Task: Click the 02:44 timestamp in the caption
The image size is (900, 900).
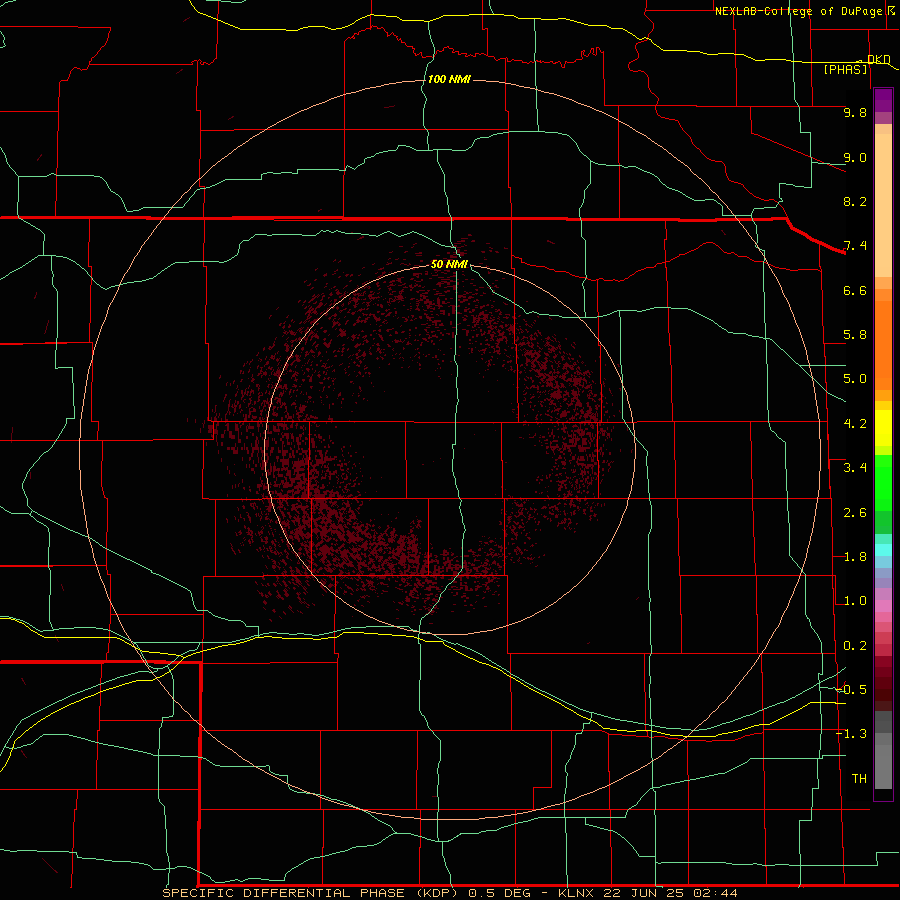Action: coord(716,893)
